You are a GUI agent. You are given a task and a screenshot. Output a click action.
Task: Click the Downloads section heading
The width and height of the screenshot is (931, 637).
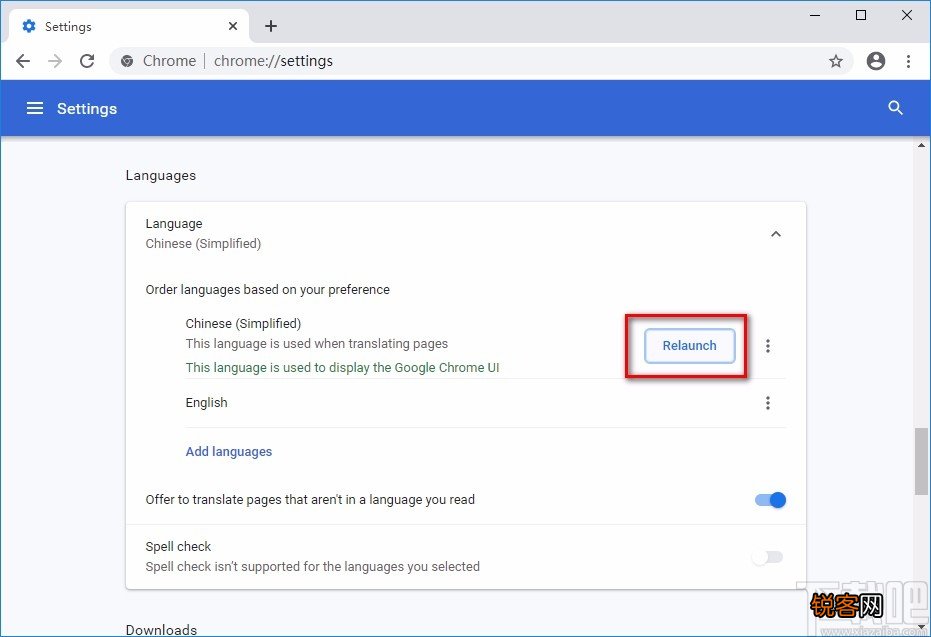(161, 629)
